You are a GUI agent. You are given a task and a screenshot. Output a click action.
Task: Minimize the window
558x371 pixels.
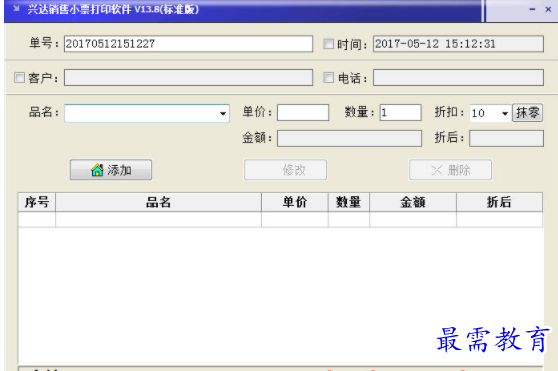tap(532, 9)
